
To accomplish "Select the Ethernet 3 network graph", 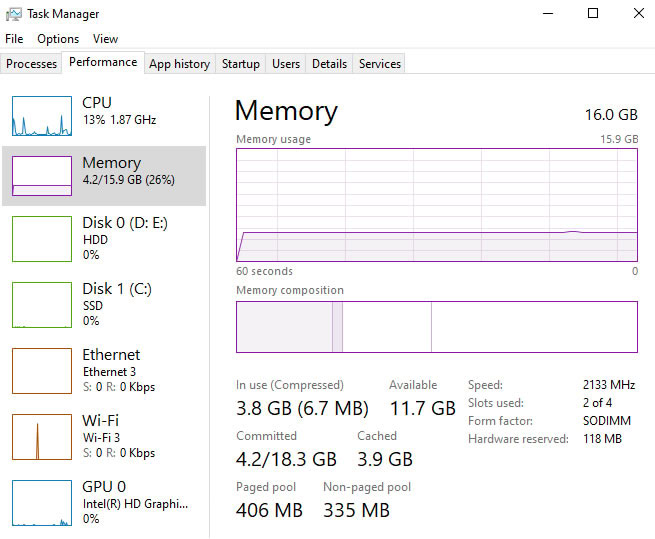I will pos(42,371).
